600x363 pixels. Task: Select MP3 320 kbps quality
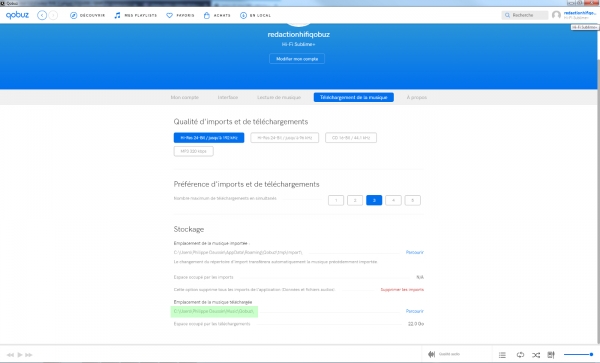pyautogui.click(x=194, y=151)
